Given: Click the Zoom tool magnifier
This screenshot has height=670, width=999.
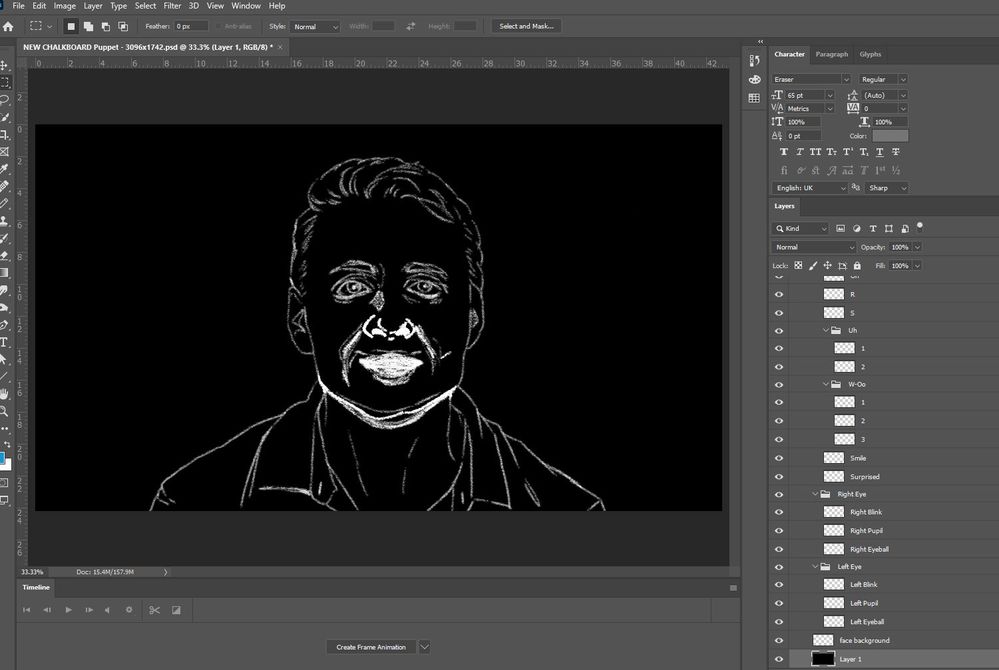Looking at the screenshot, I should point(5,411).
